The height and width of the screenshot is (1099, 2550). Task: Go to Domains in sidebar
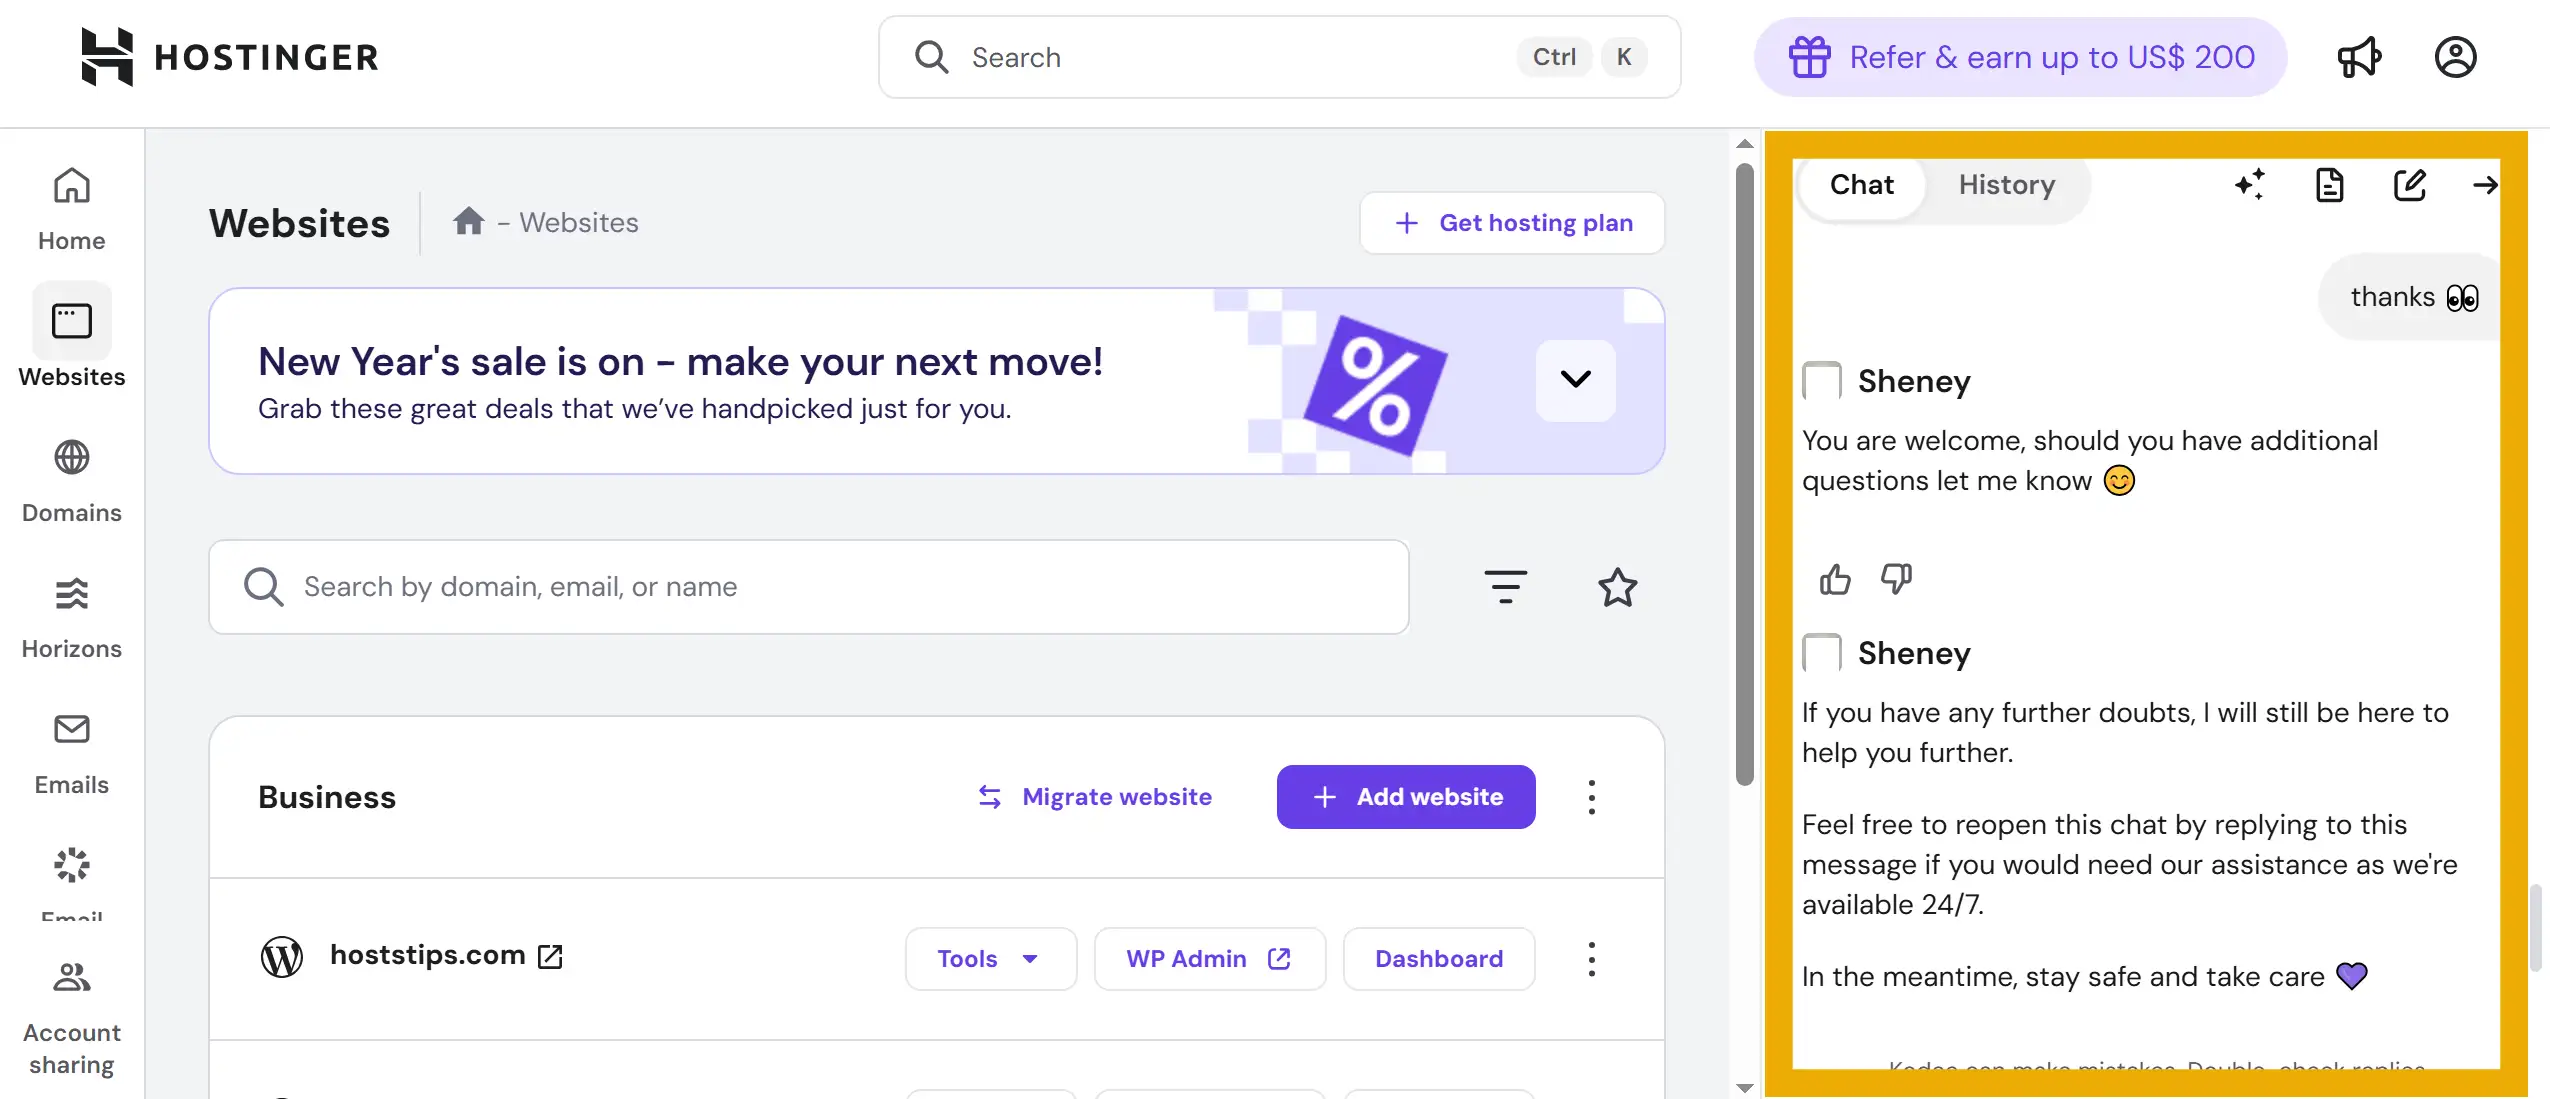pos(71,481)
